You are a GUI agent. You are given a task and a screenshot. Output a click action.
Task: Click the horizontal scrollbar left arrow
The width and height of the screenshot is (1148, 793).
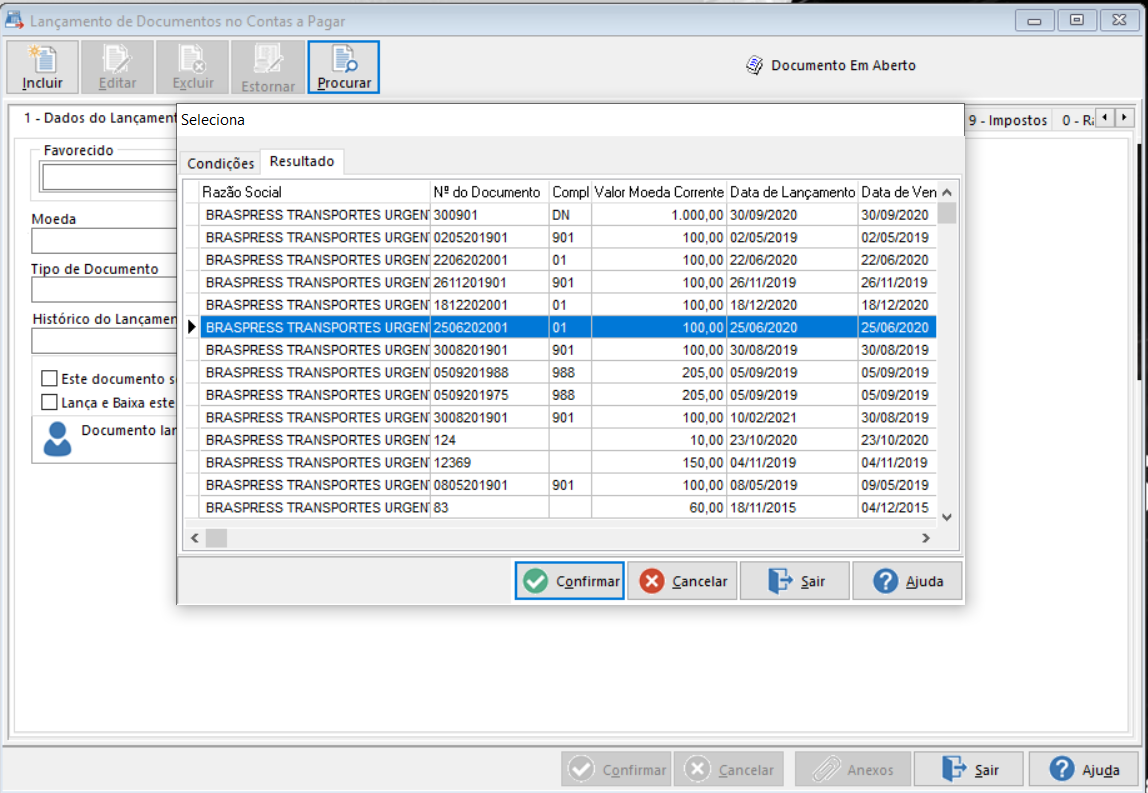click(195, 538)
